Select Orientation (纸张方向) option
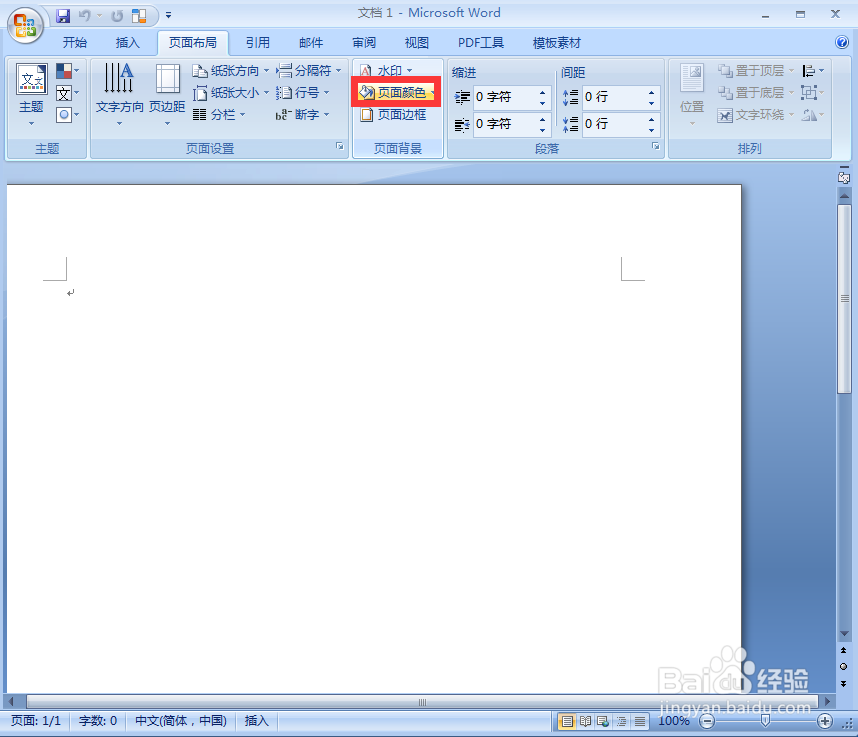Viewport: 858px width, 737px height. click(230, 71)
